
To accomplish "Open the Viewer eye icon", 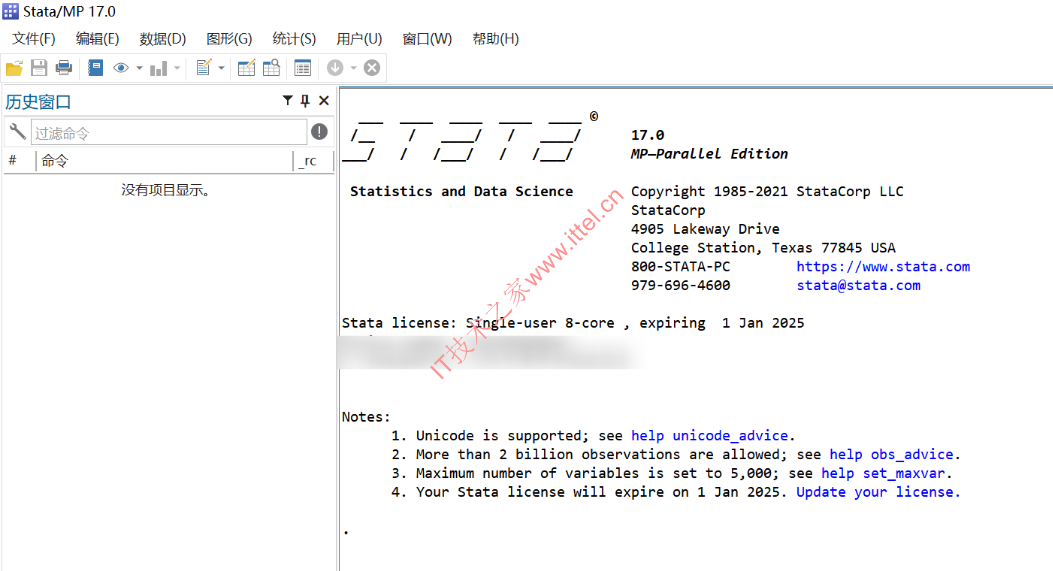I will tap(121, 68).
